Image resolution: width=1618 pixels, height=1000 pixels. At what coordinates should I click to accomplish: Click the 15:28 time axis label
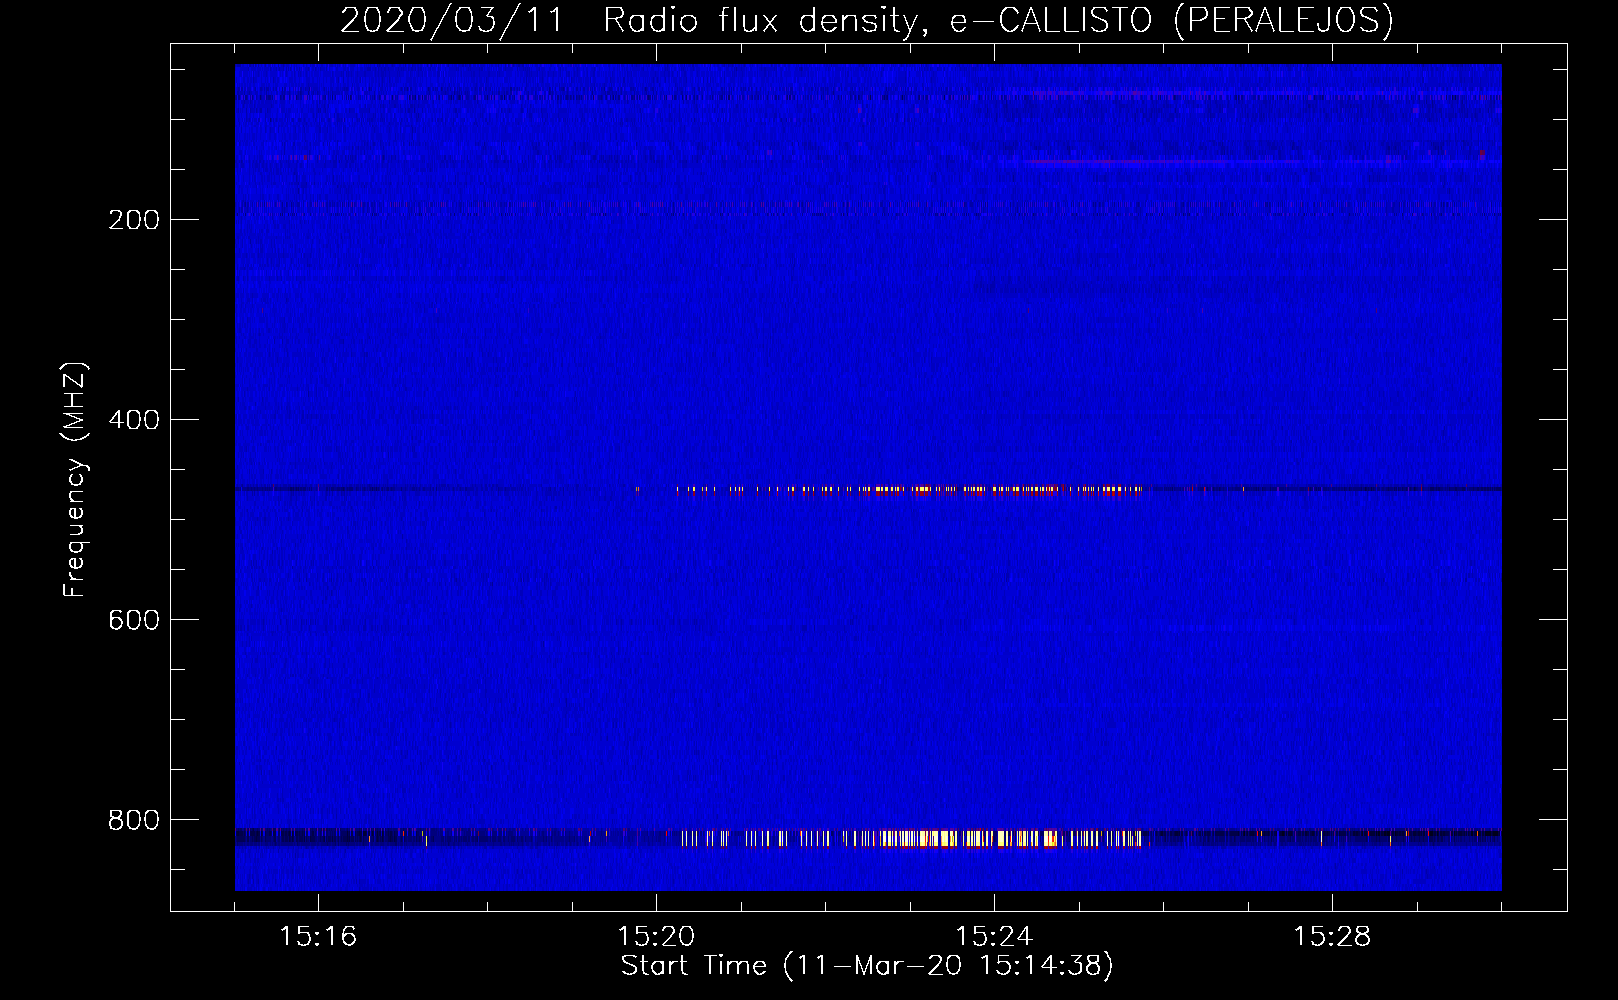click(x=1332, y=936)
